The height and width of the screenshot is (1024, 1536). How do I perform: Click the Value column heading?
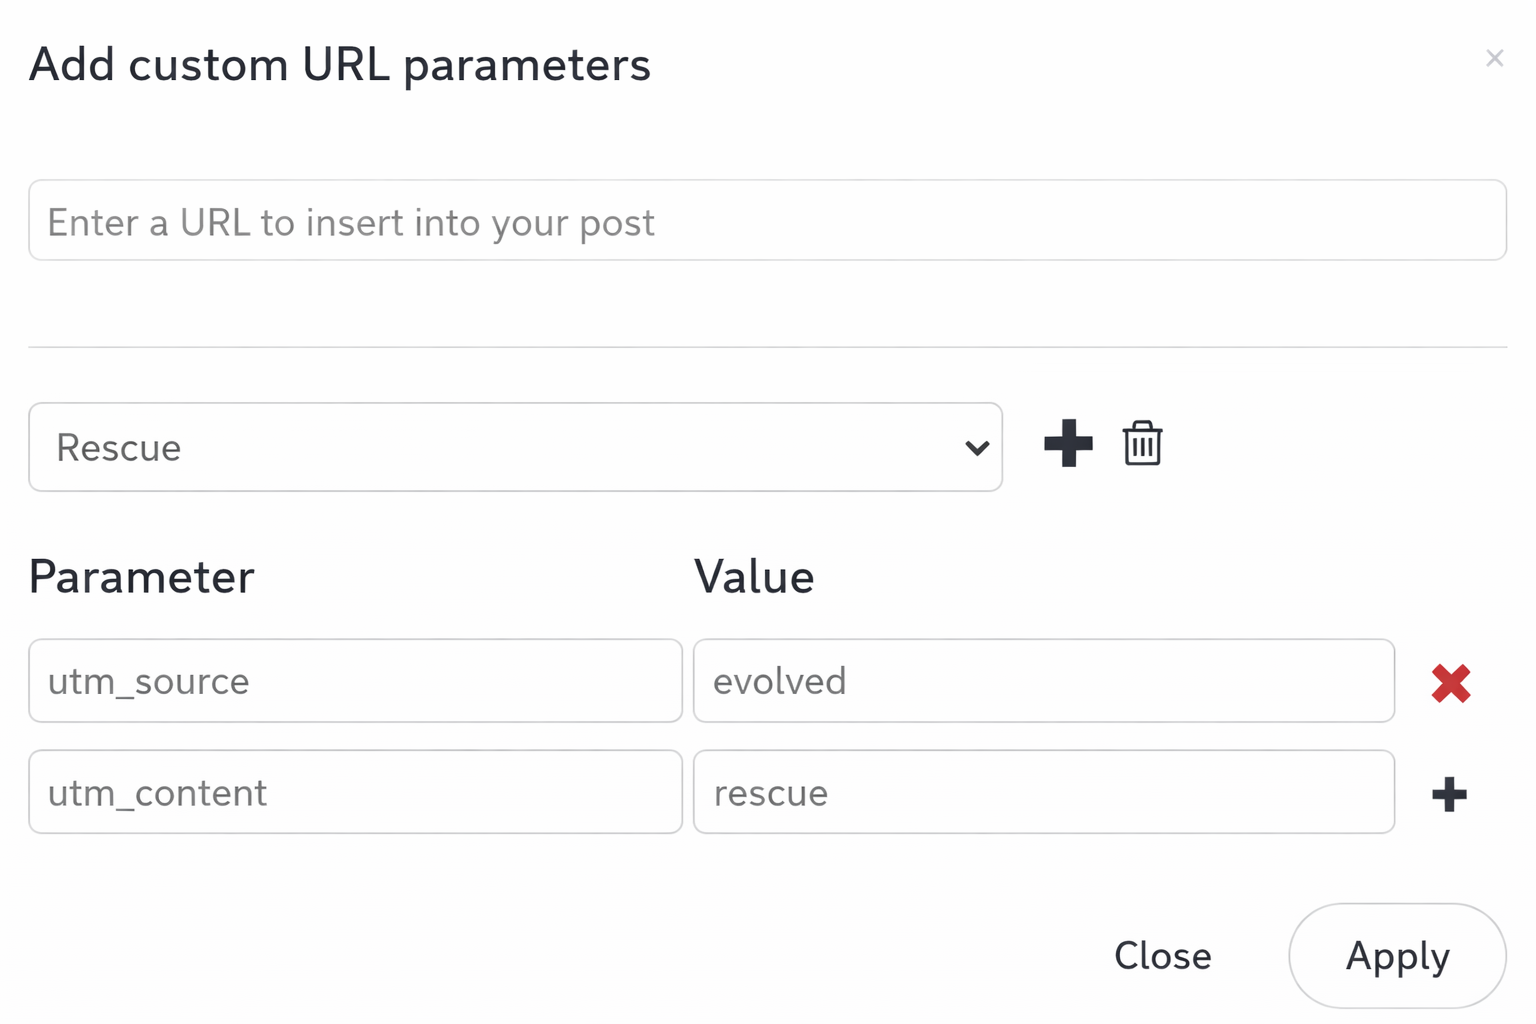(x=754, y=577)
